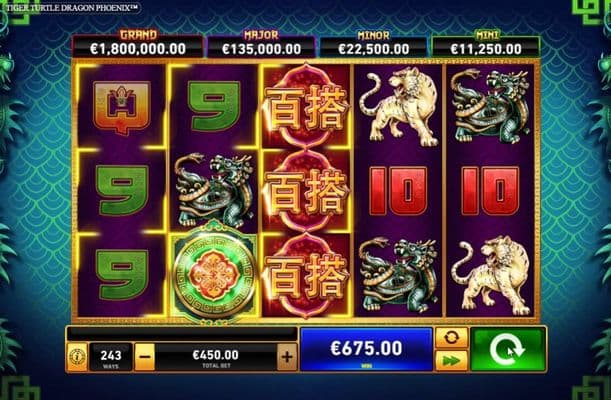Click the Q symbol on first reel
The image size is (611, 400).
click(x=122, y=107)
